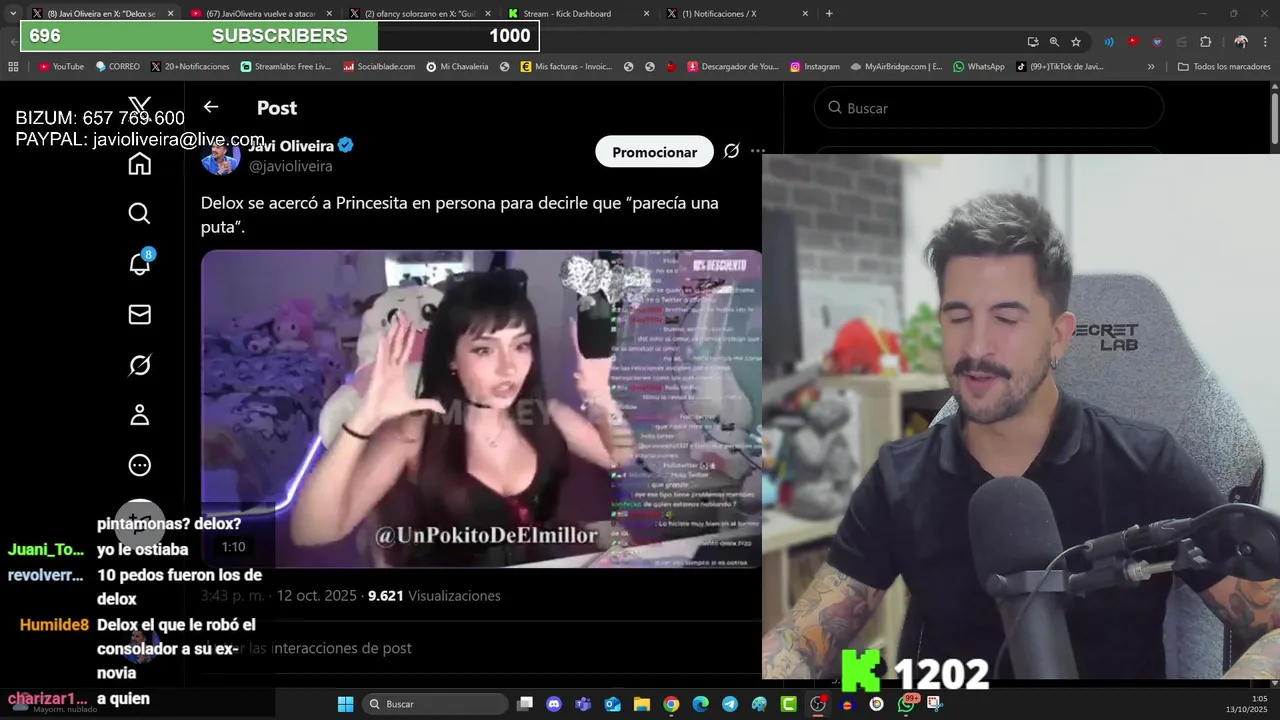Open Microsoft Edge from the taskbar
Viewport: 1280px width, 720px height.
pos(701,704)
